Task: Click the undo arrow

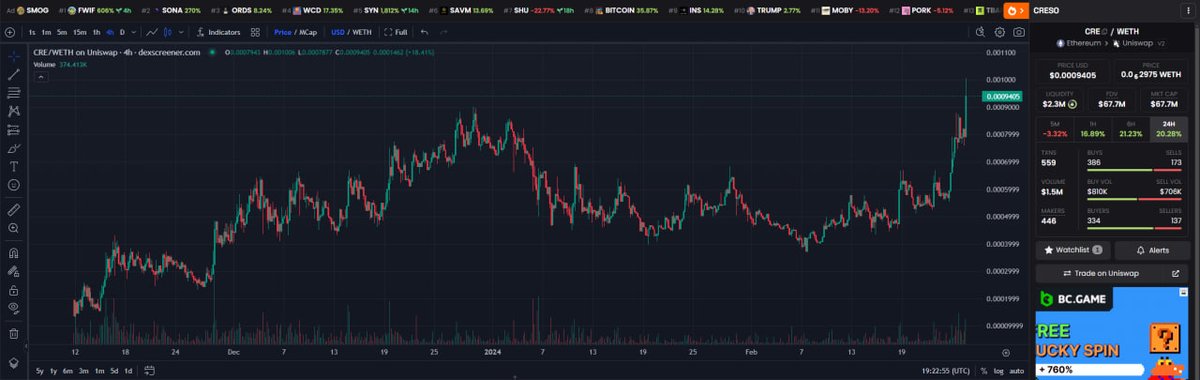Action: 425,32
